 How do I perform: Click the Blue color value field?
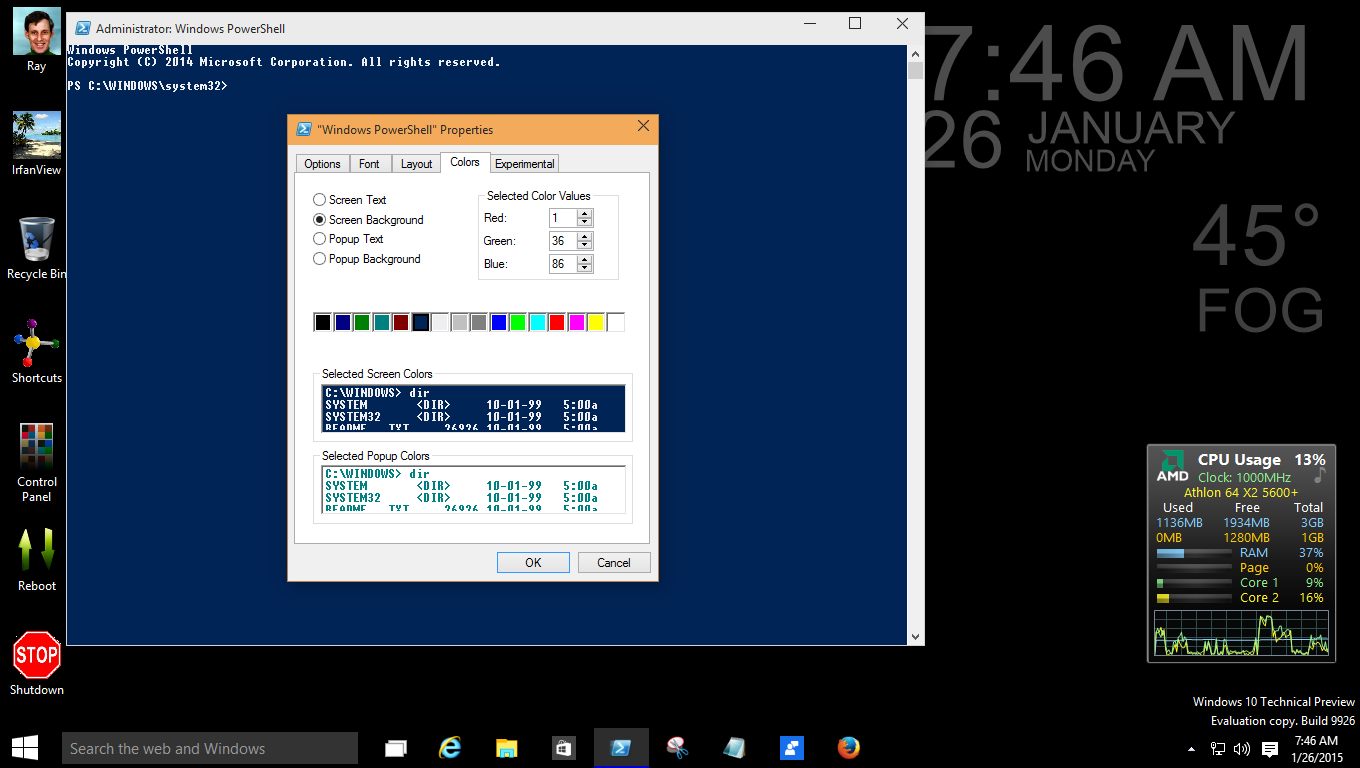tap(563, 264)
